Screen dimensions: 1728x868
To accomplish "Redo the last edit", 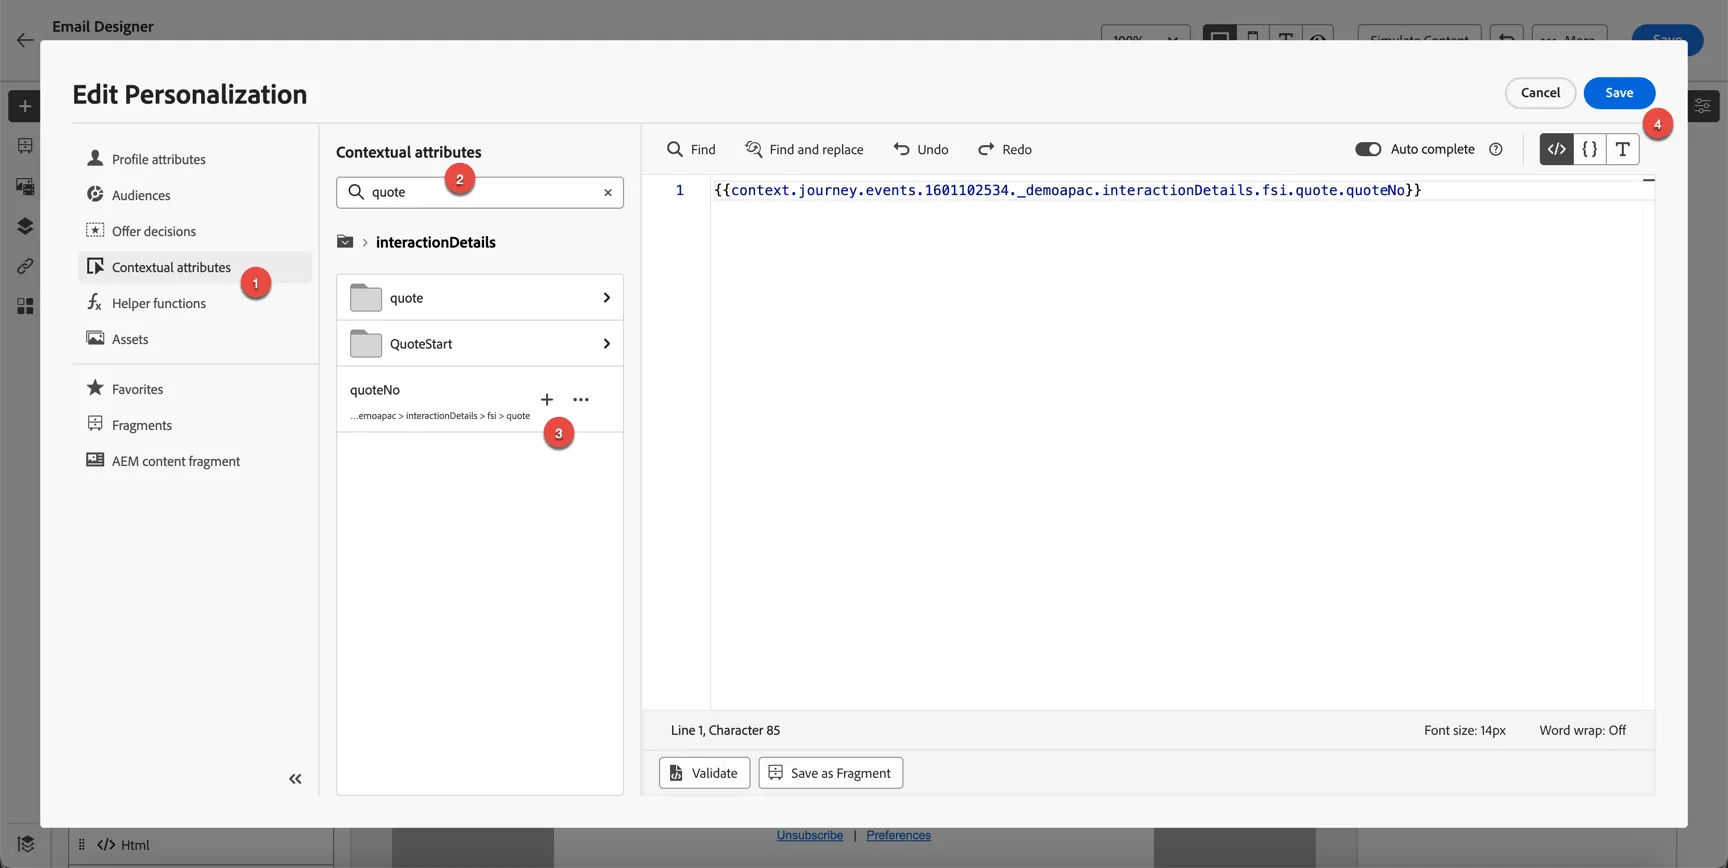I will click(x=1005, y=149).
